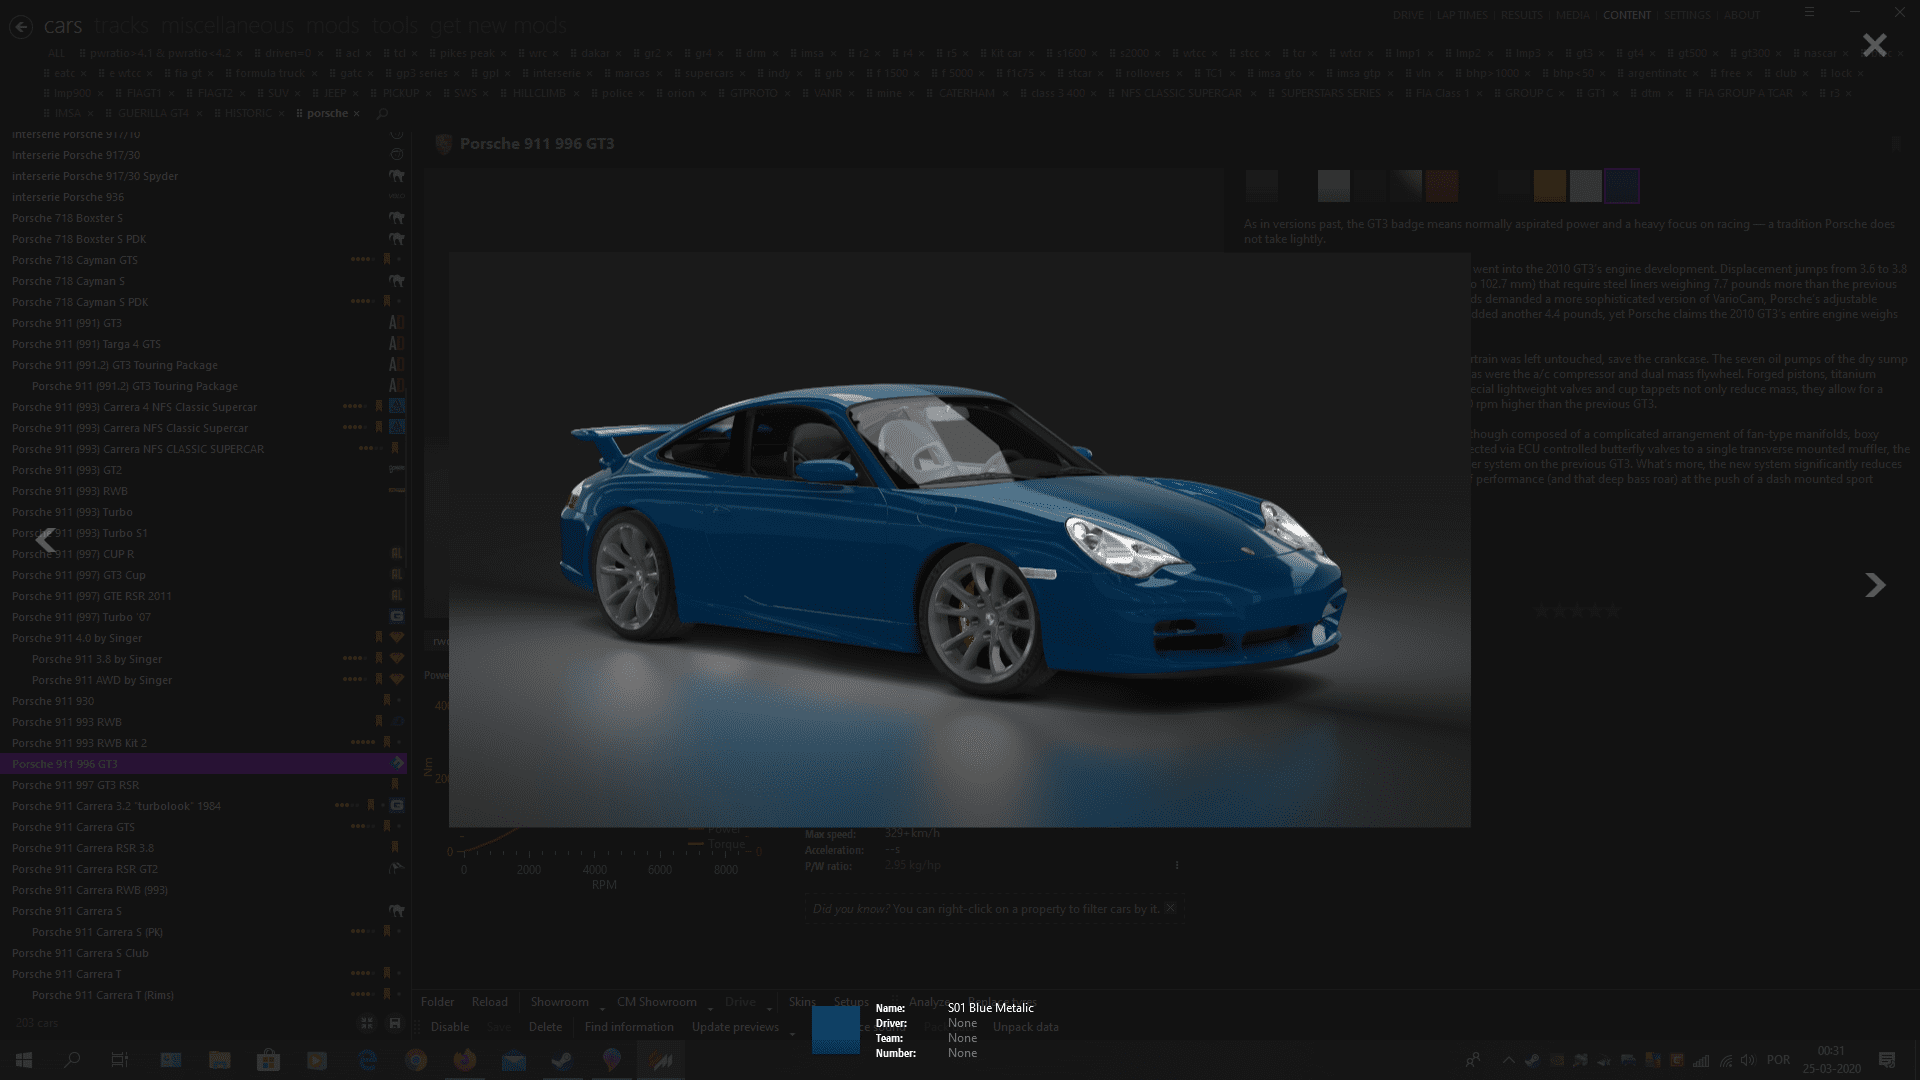Select the orange-bronze skin swatch
This screenshot has height=1080, width=1920.
pyautogui.click(x=1550, y=186)
